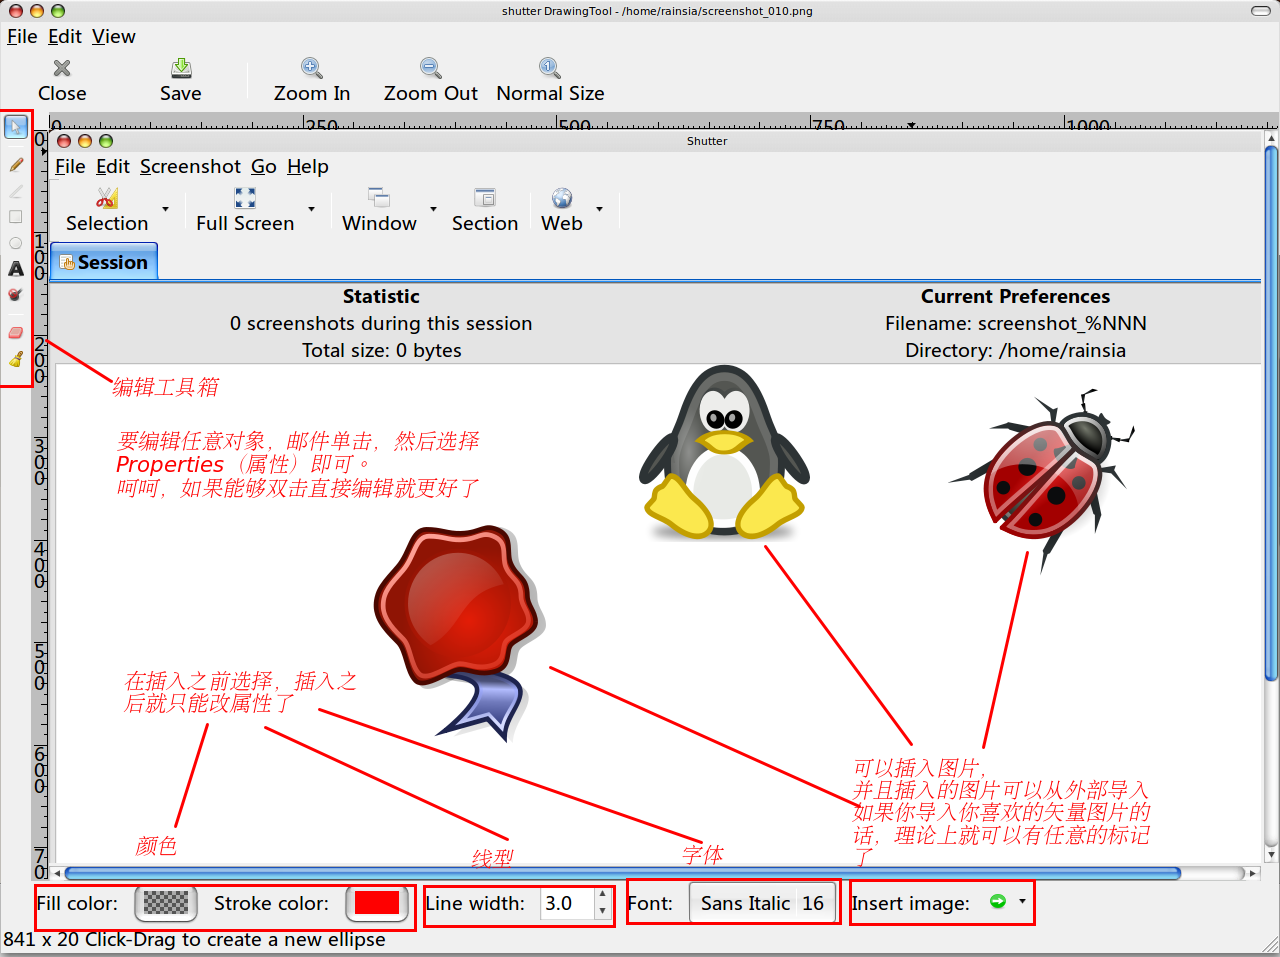This screenshot has width=1280, height=957.
Task: Click the Full Screen icon in the embedded screenshot
Action: pyautogui.click(x=245, y=198)
